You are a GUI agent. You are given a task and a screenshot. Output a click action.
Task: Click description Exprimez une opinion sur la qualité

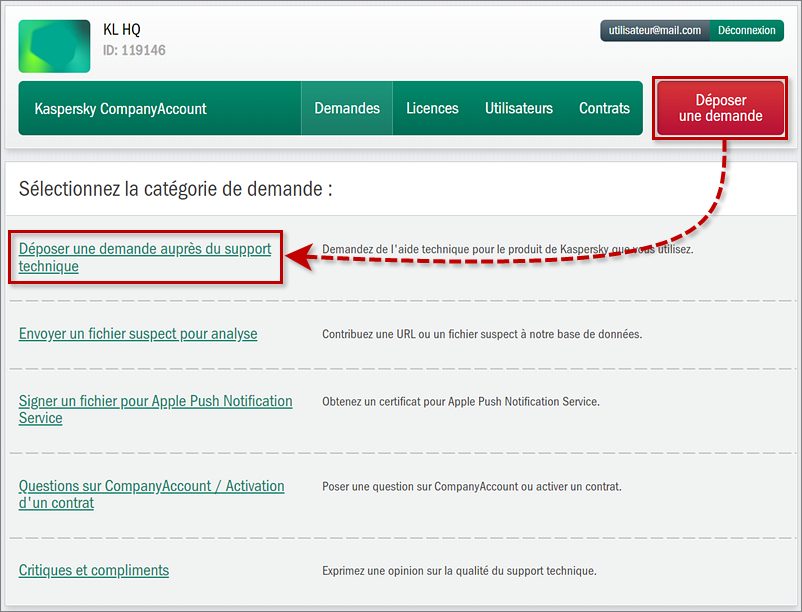point(459,571)
